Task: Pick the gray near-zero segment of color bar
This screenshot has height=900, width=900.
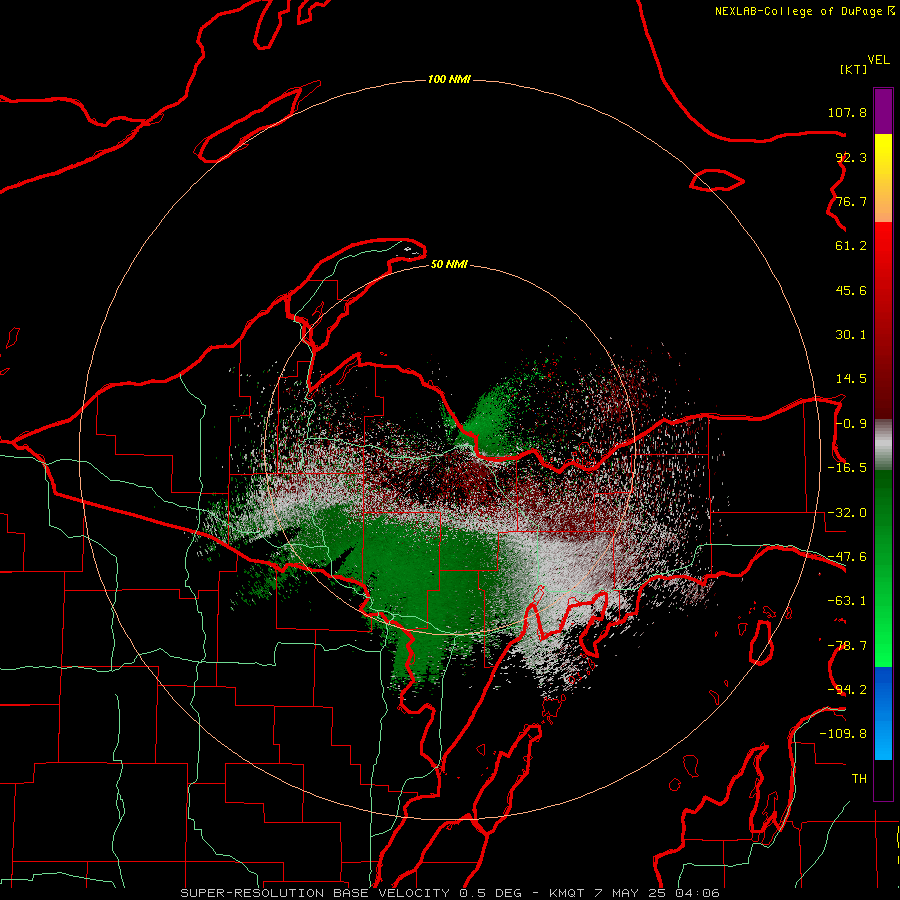Action: [883, 445]
